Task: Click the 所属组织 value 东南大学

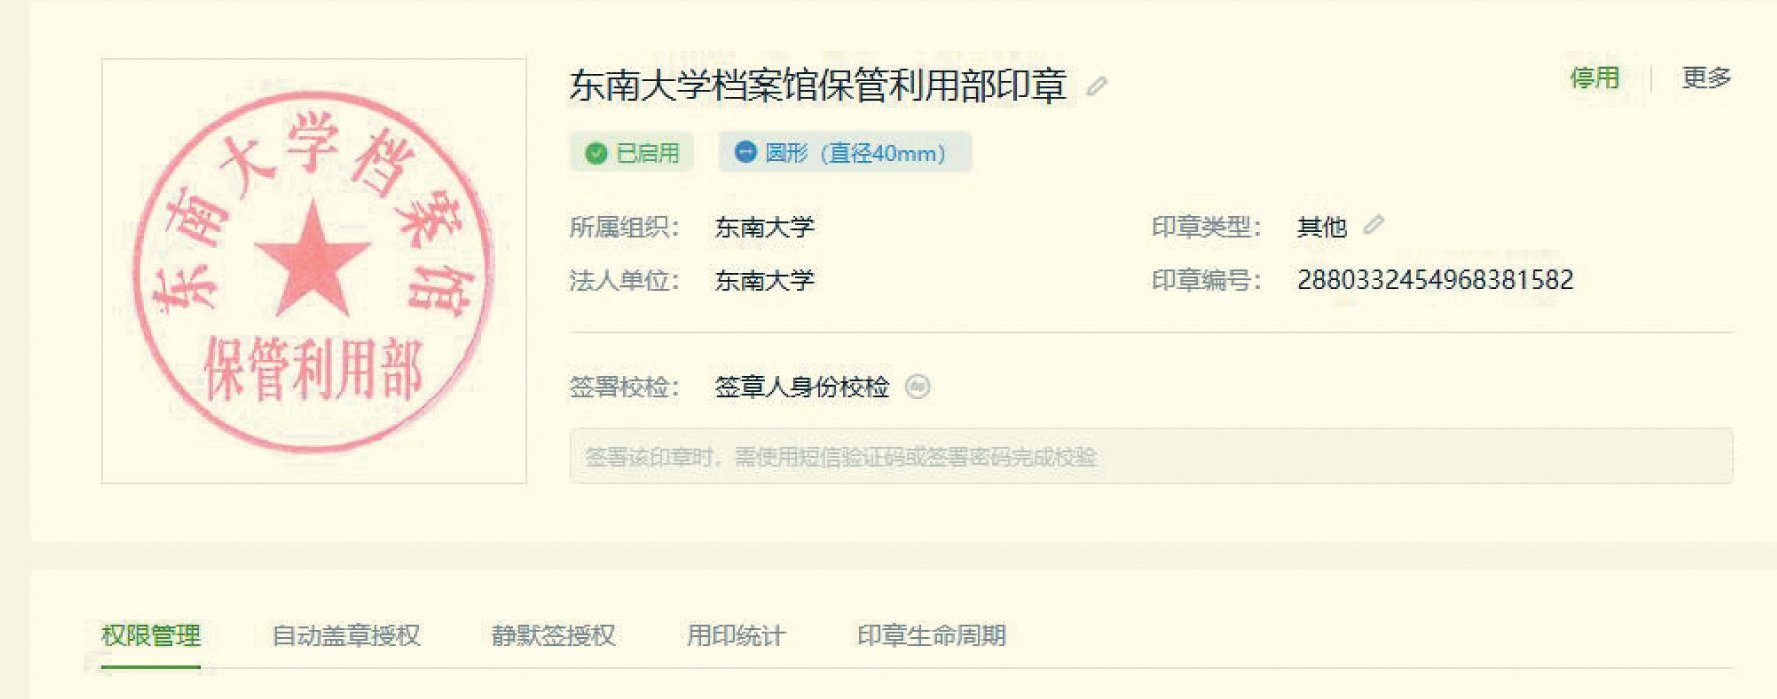Action: (x=764, y=227)
